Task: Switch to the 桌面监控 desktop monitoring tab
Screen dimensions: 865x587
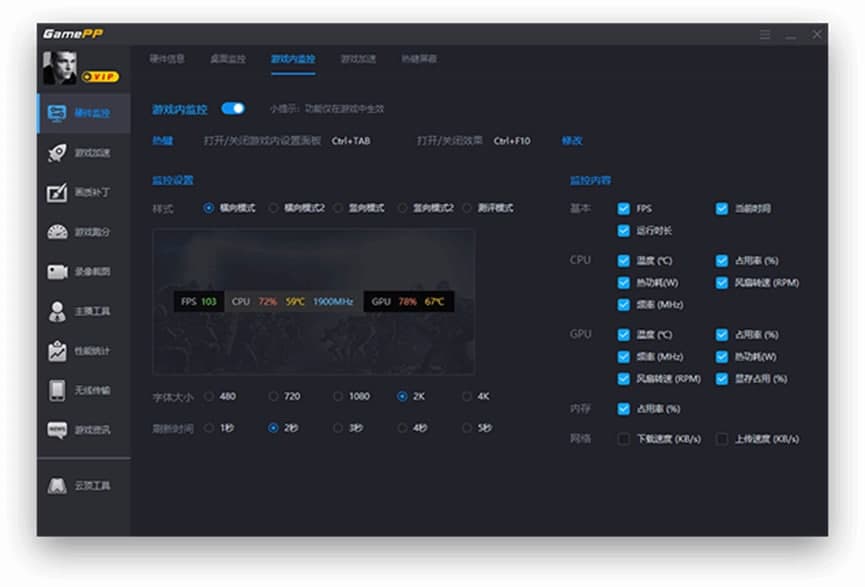Action: coord(228,58)
